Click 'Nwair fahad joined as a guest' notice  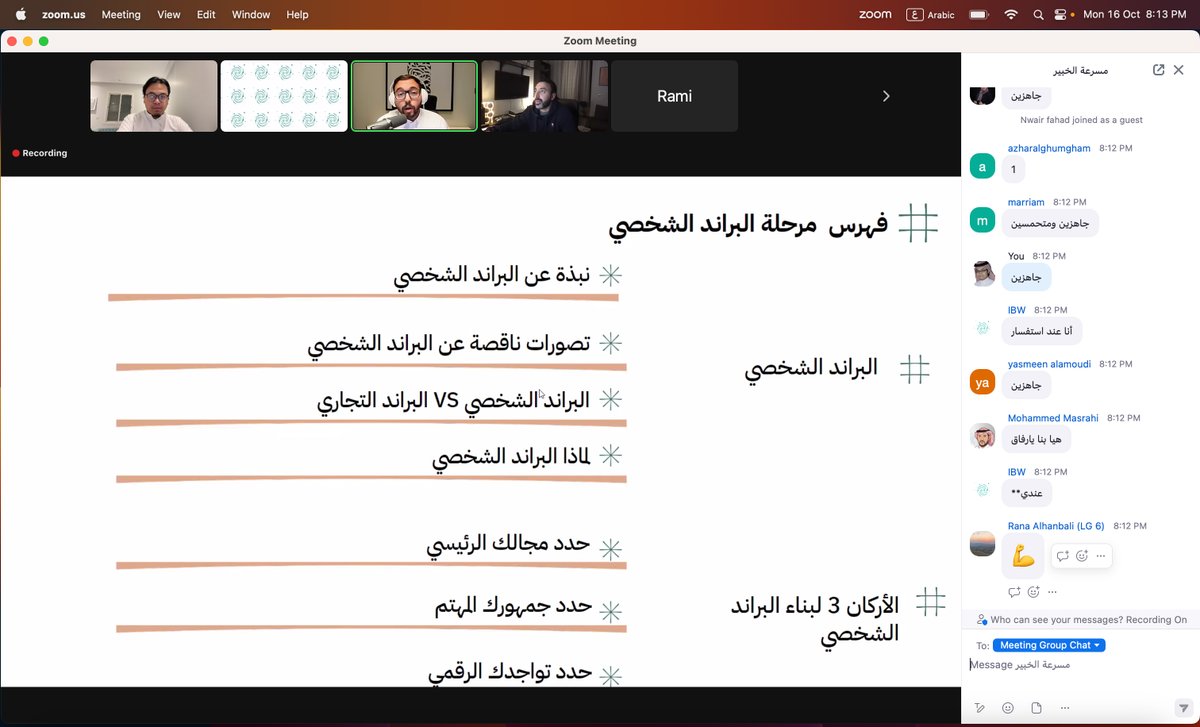pos(1081,120)
